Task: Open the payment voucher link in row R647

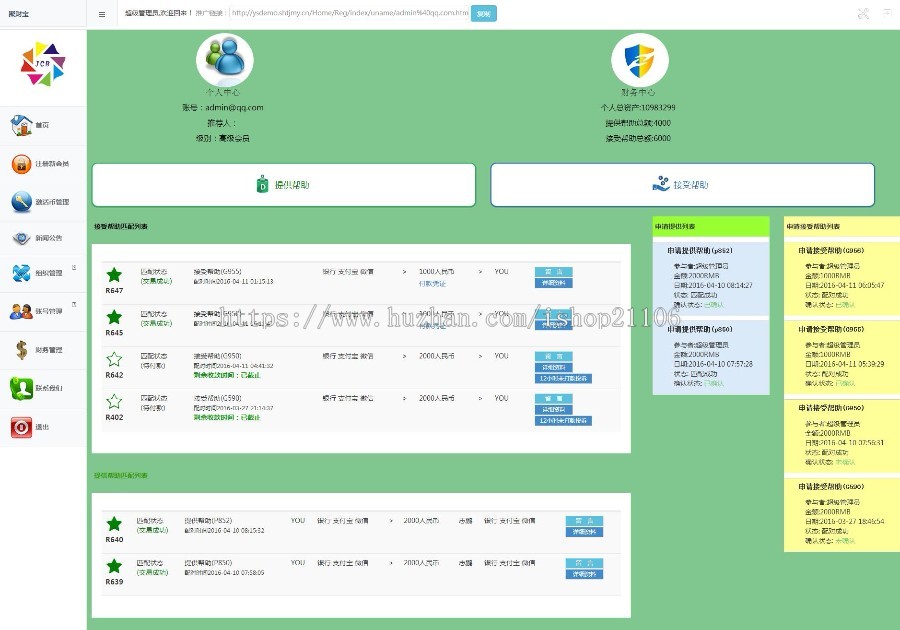Action: (432, 283)
